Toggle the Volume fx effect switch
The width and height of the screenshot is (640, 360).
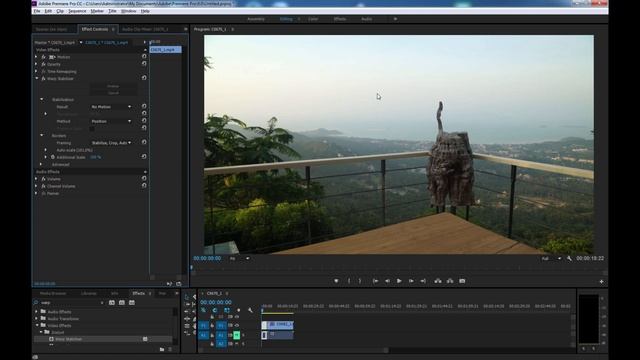coord(43,179)
